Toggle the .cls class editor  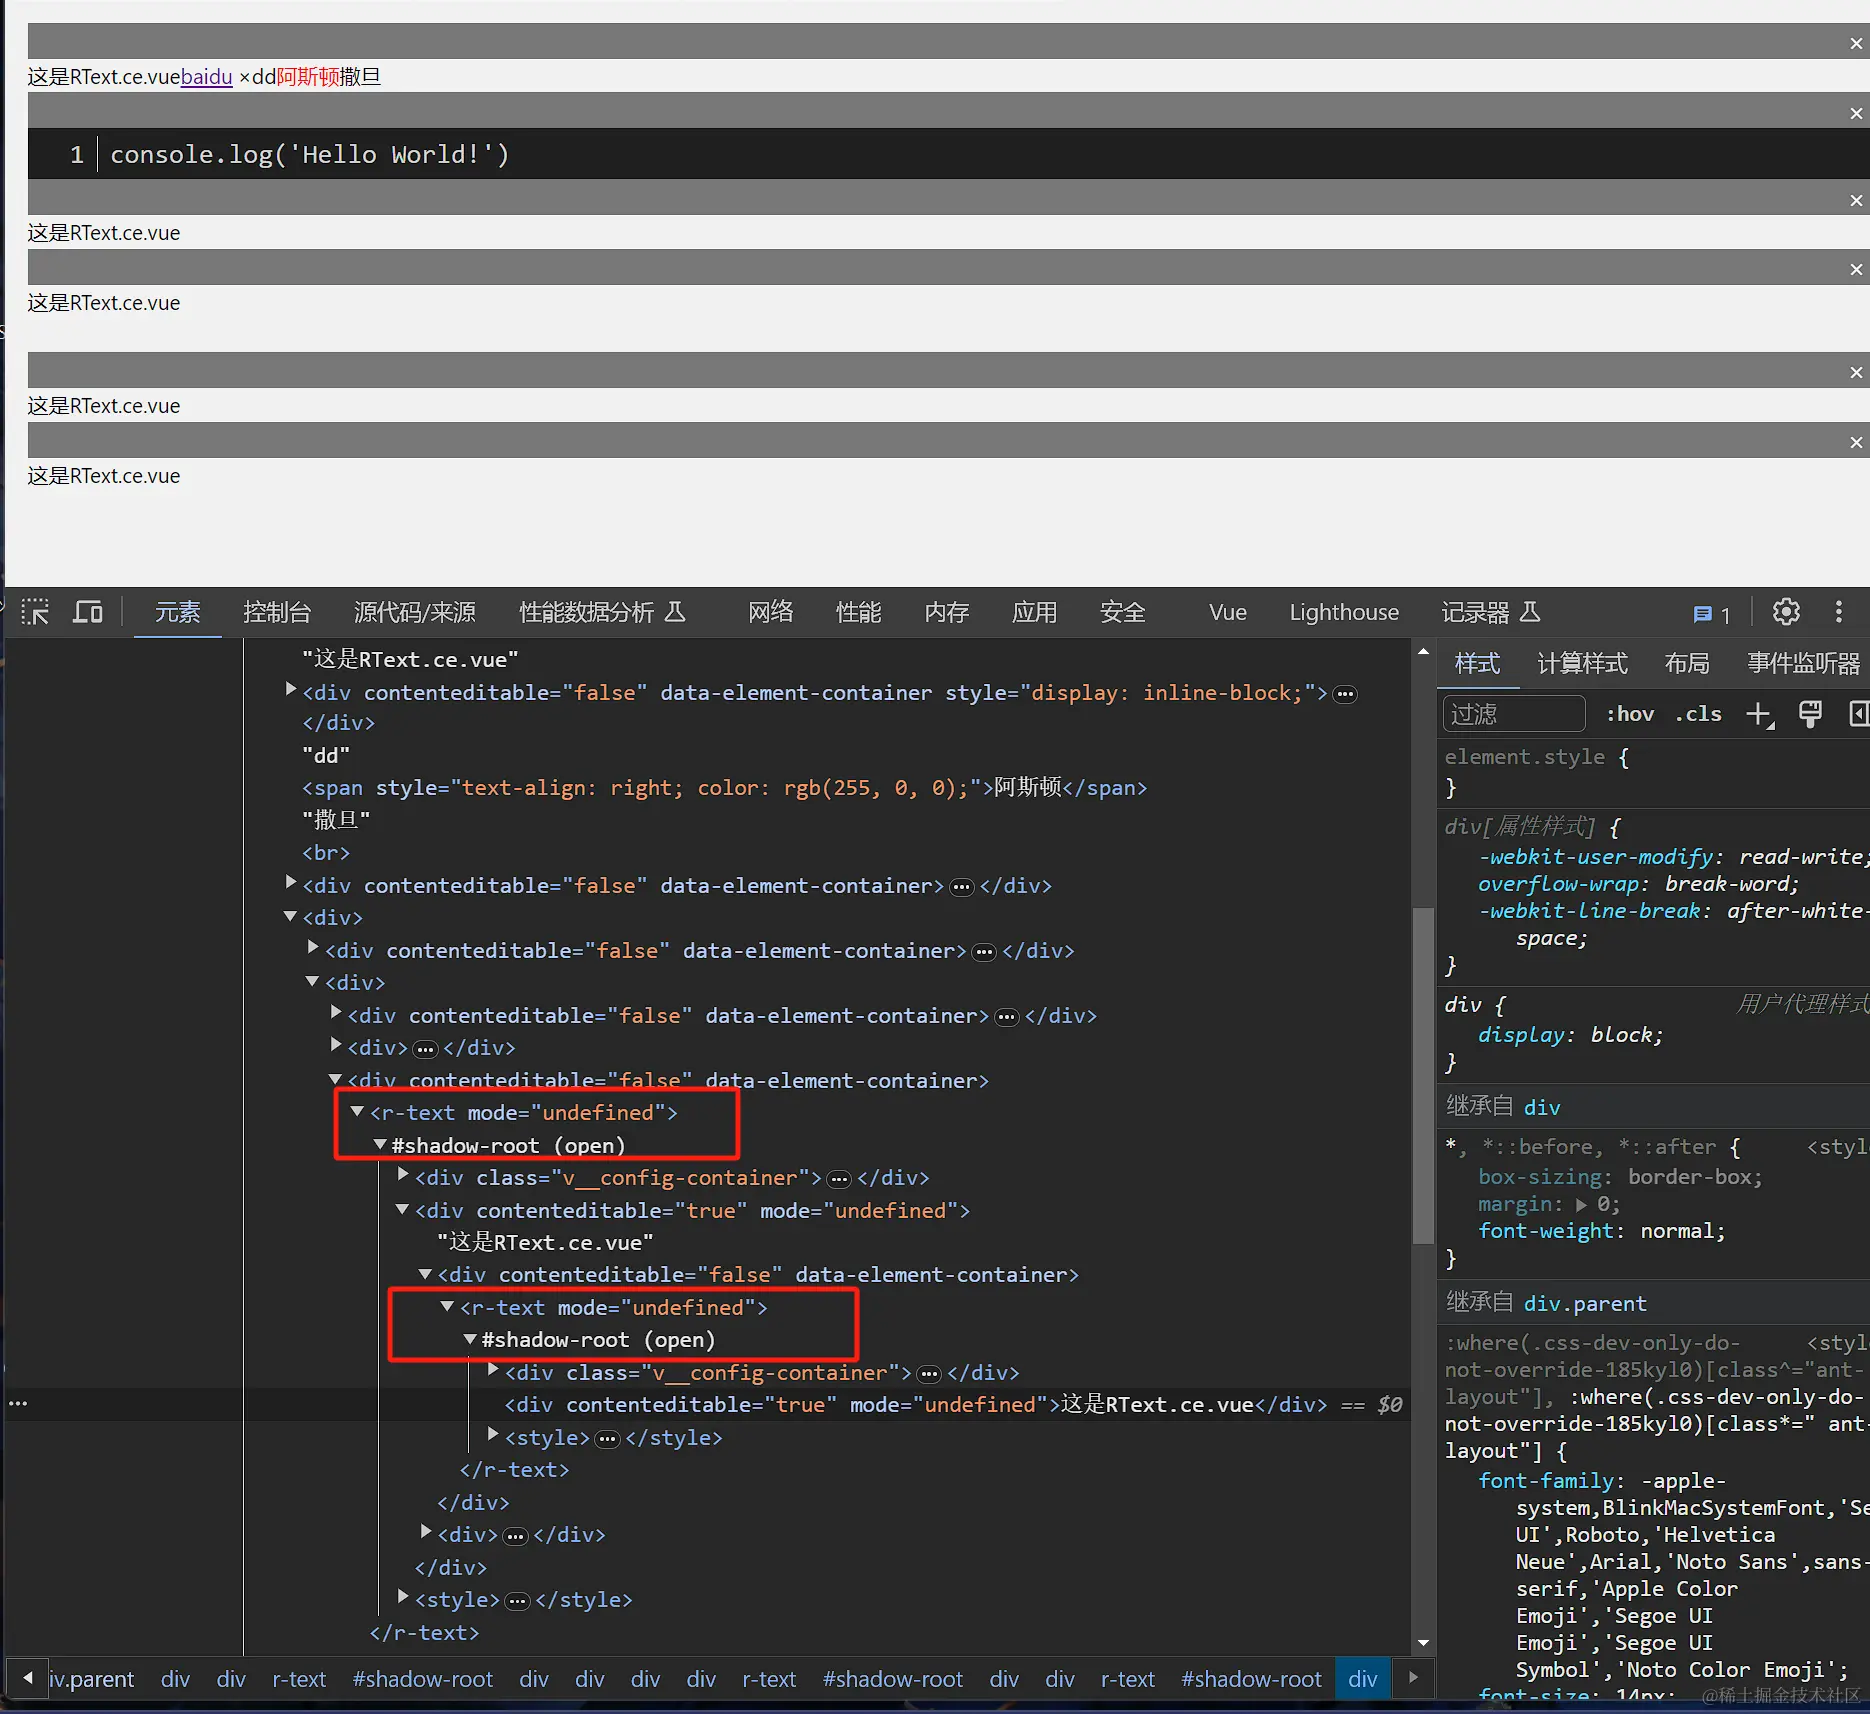(1698, 714)
